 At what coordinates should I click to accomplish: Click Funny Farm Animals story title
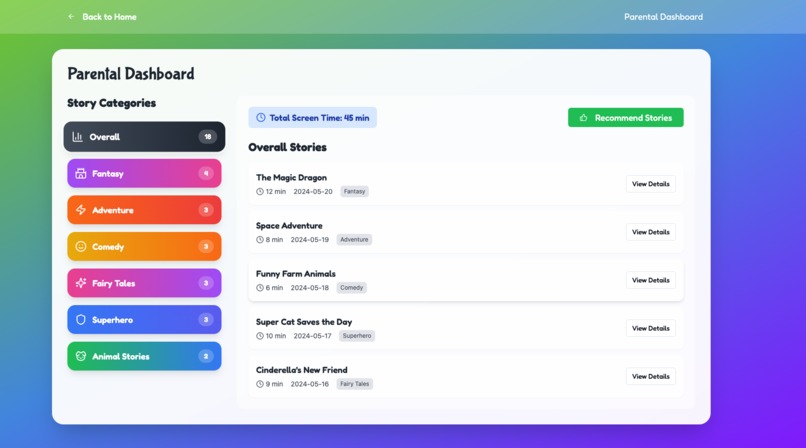(296, 274)
